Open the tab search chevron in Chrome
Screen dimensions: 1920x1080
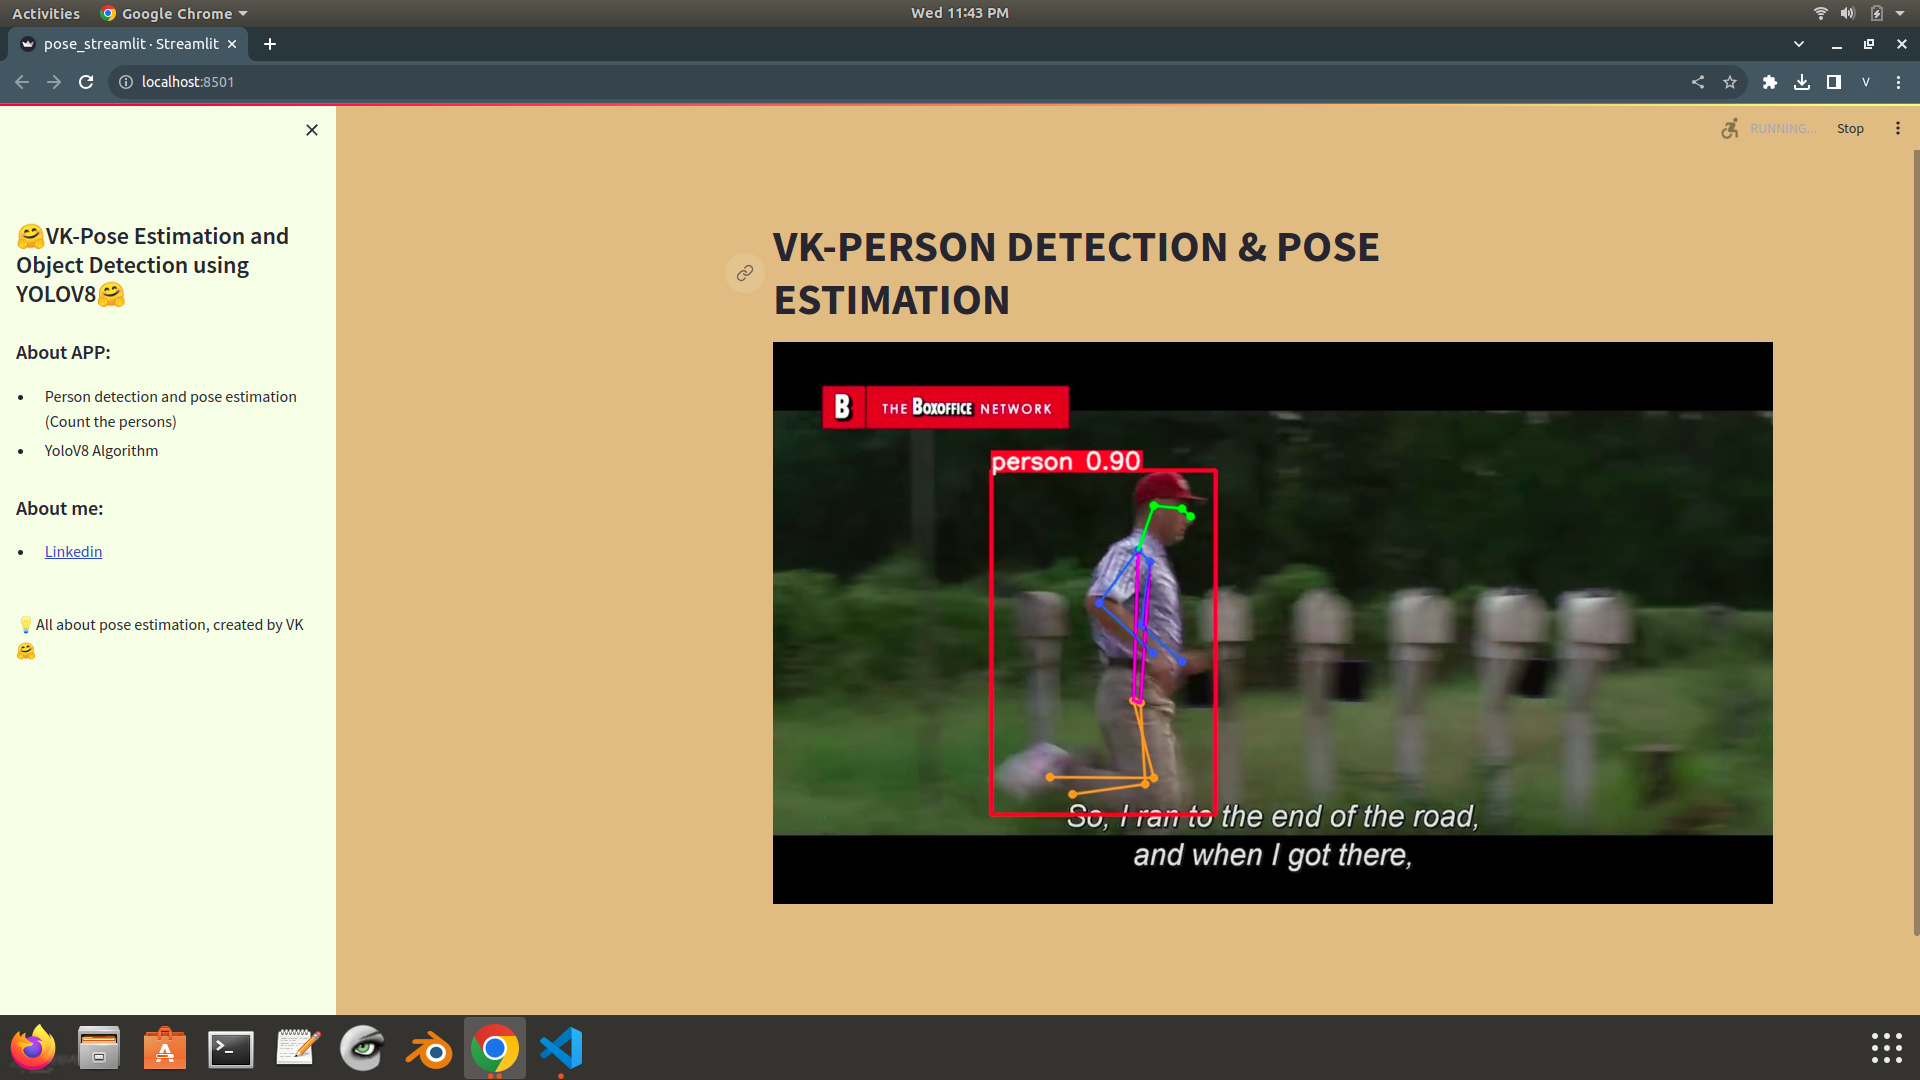point(1798,44)
